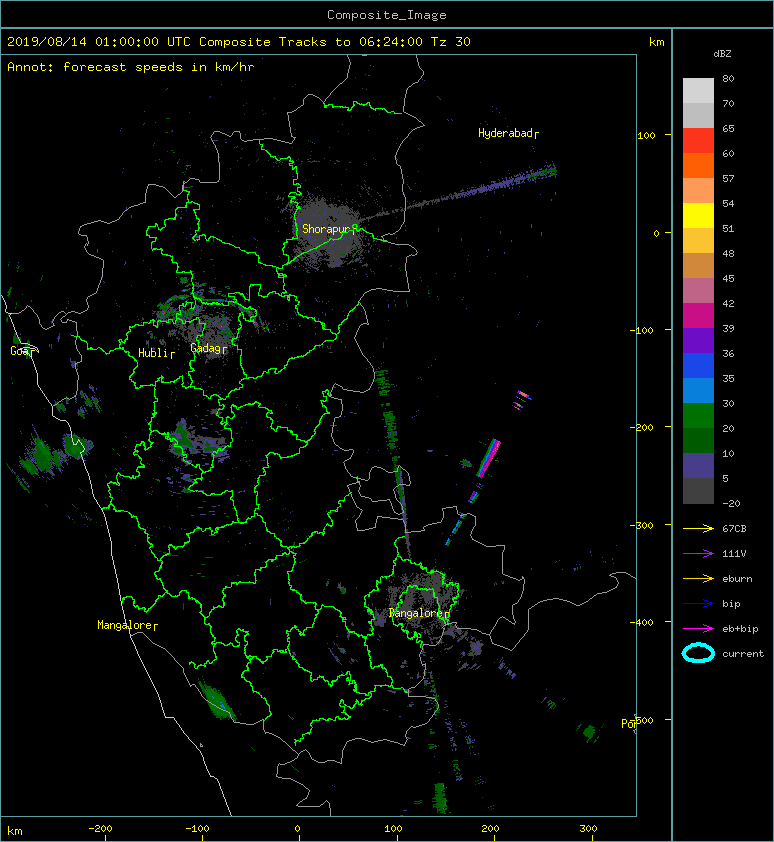Select the -20 dBZ legend value

click(x=731, y=504)
